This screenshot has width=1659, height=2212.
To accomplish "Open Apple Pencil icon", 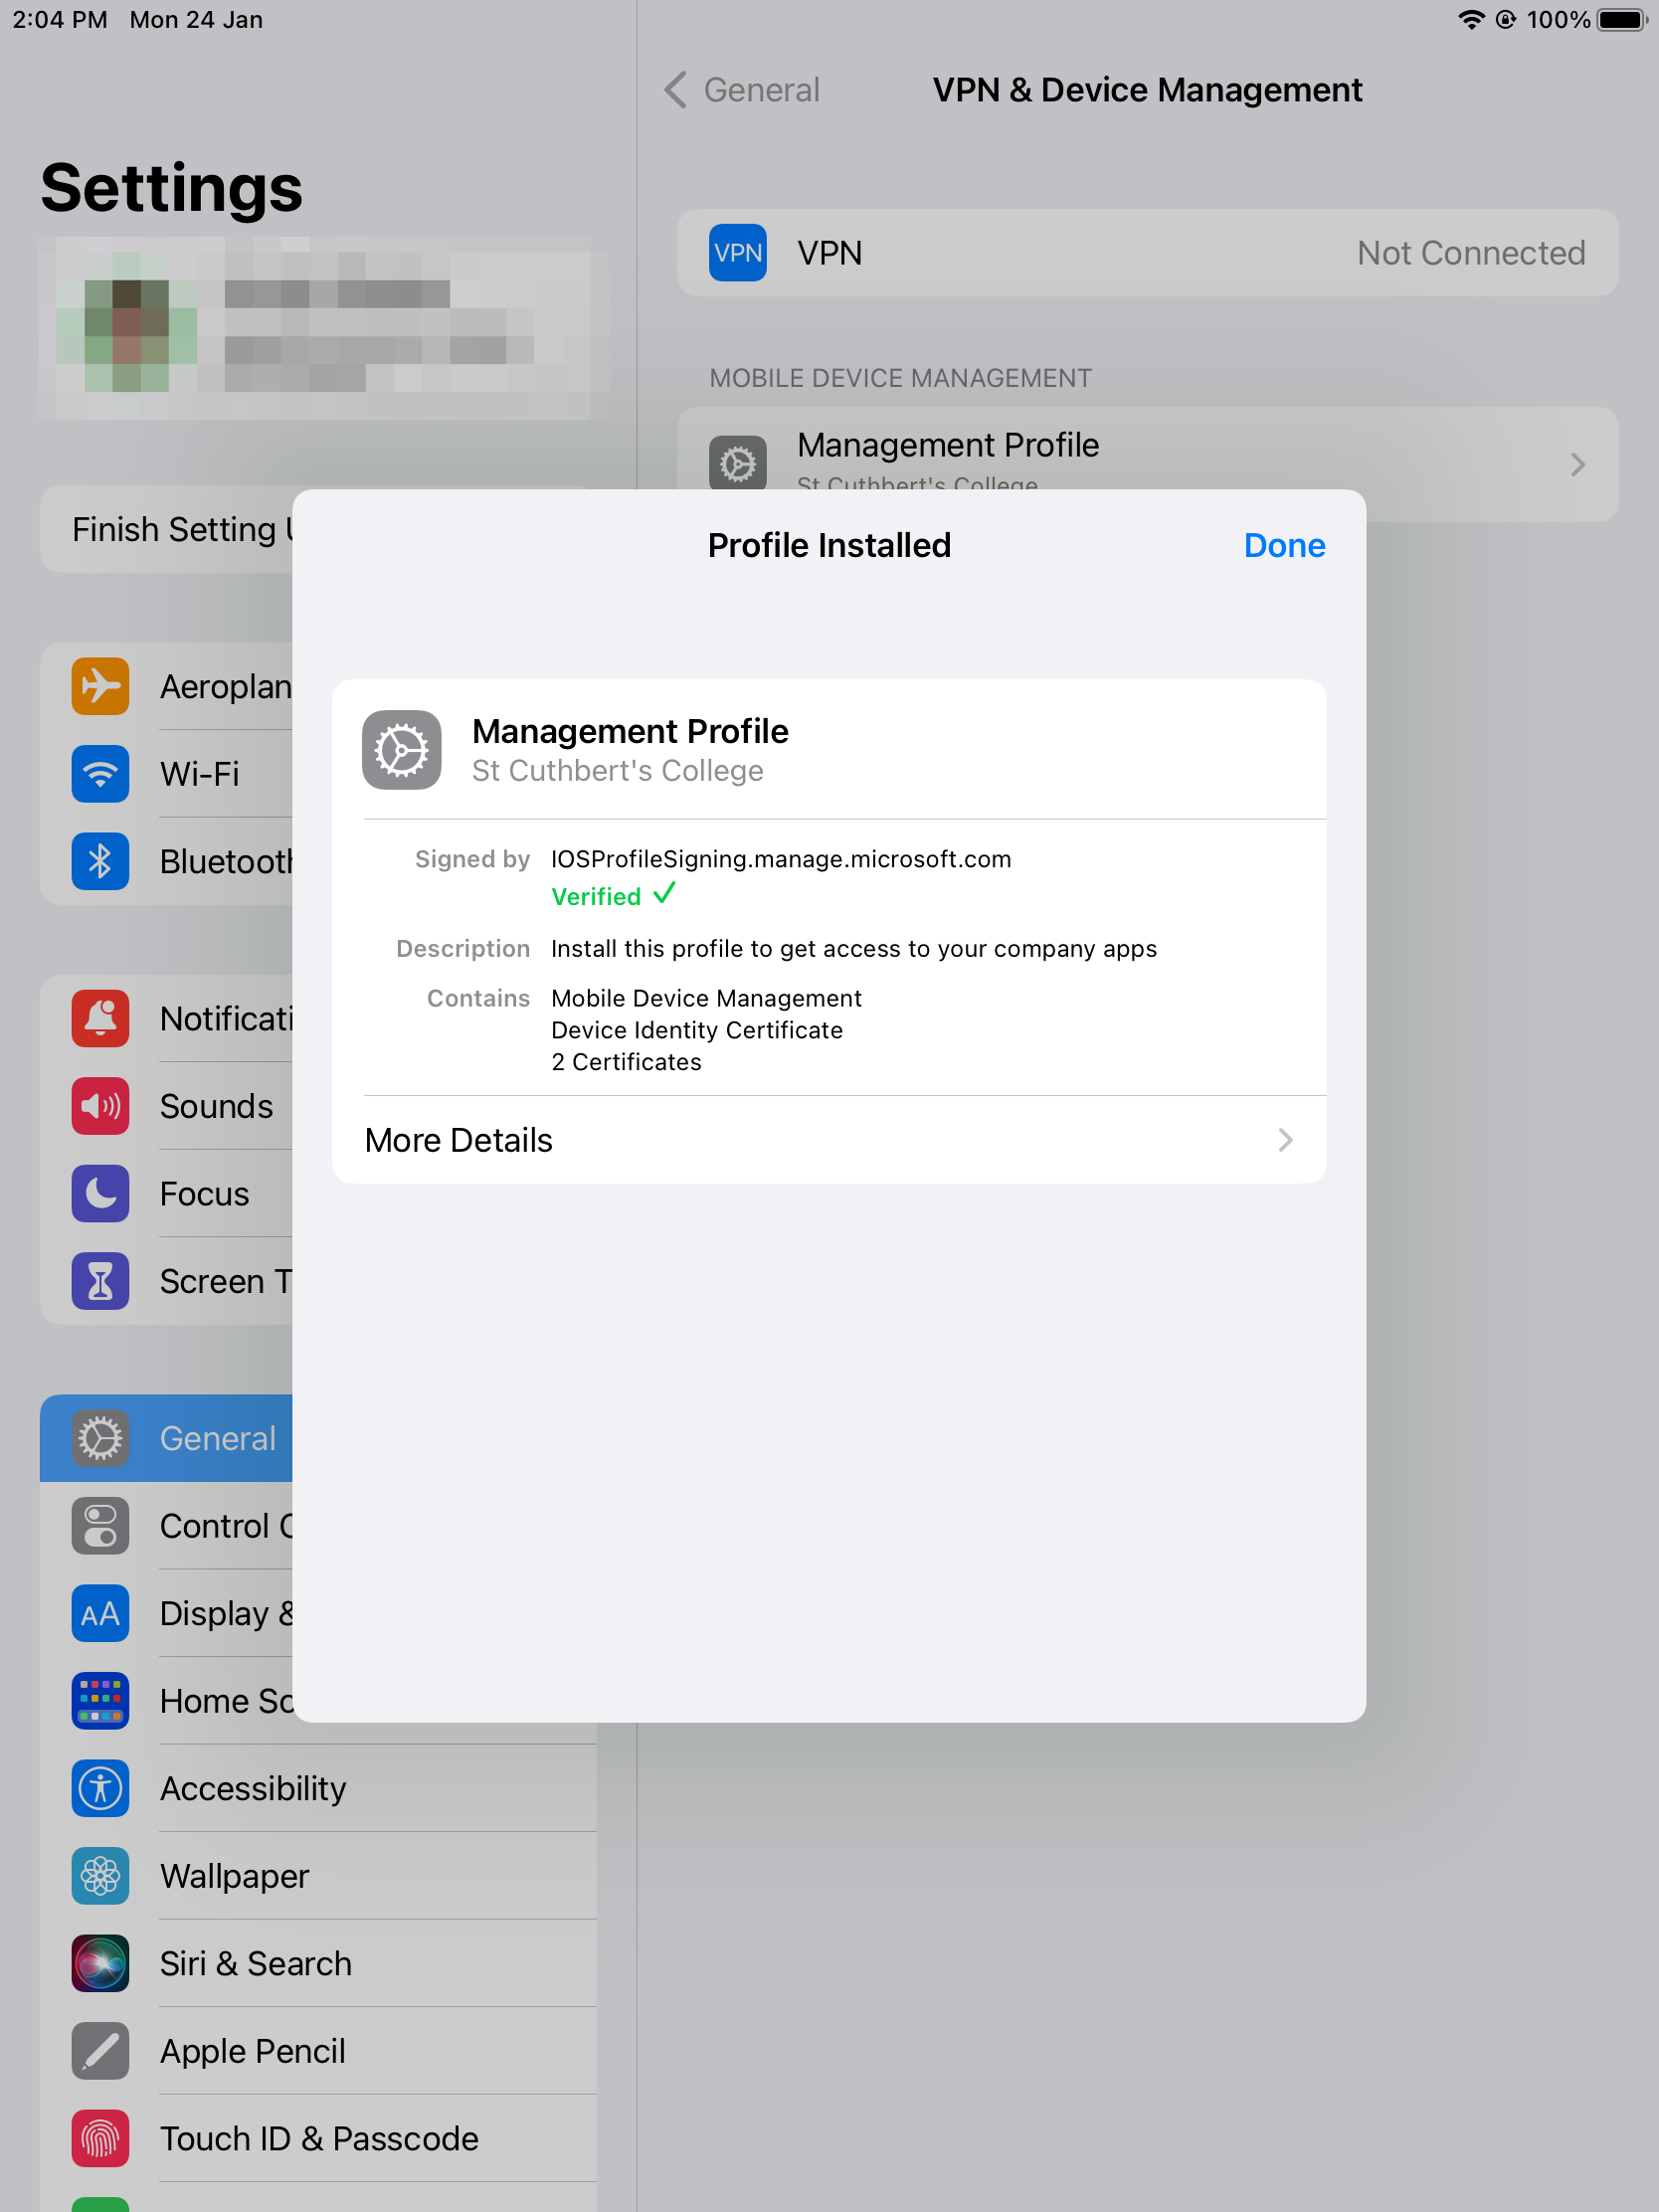I will tap(100, 2051).
